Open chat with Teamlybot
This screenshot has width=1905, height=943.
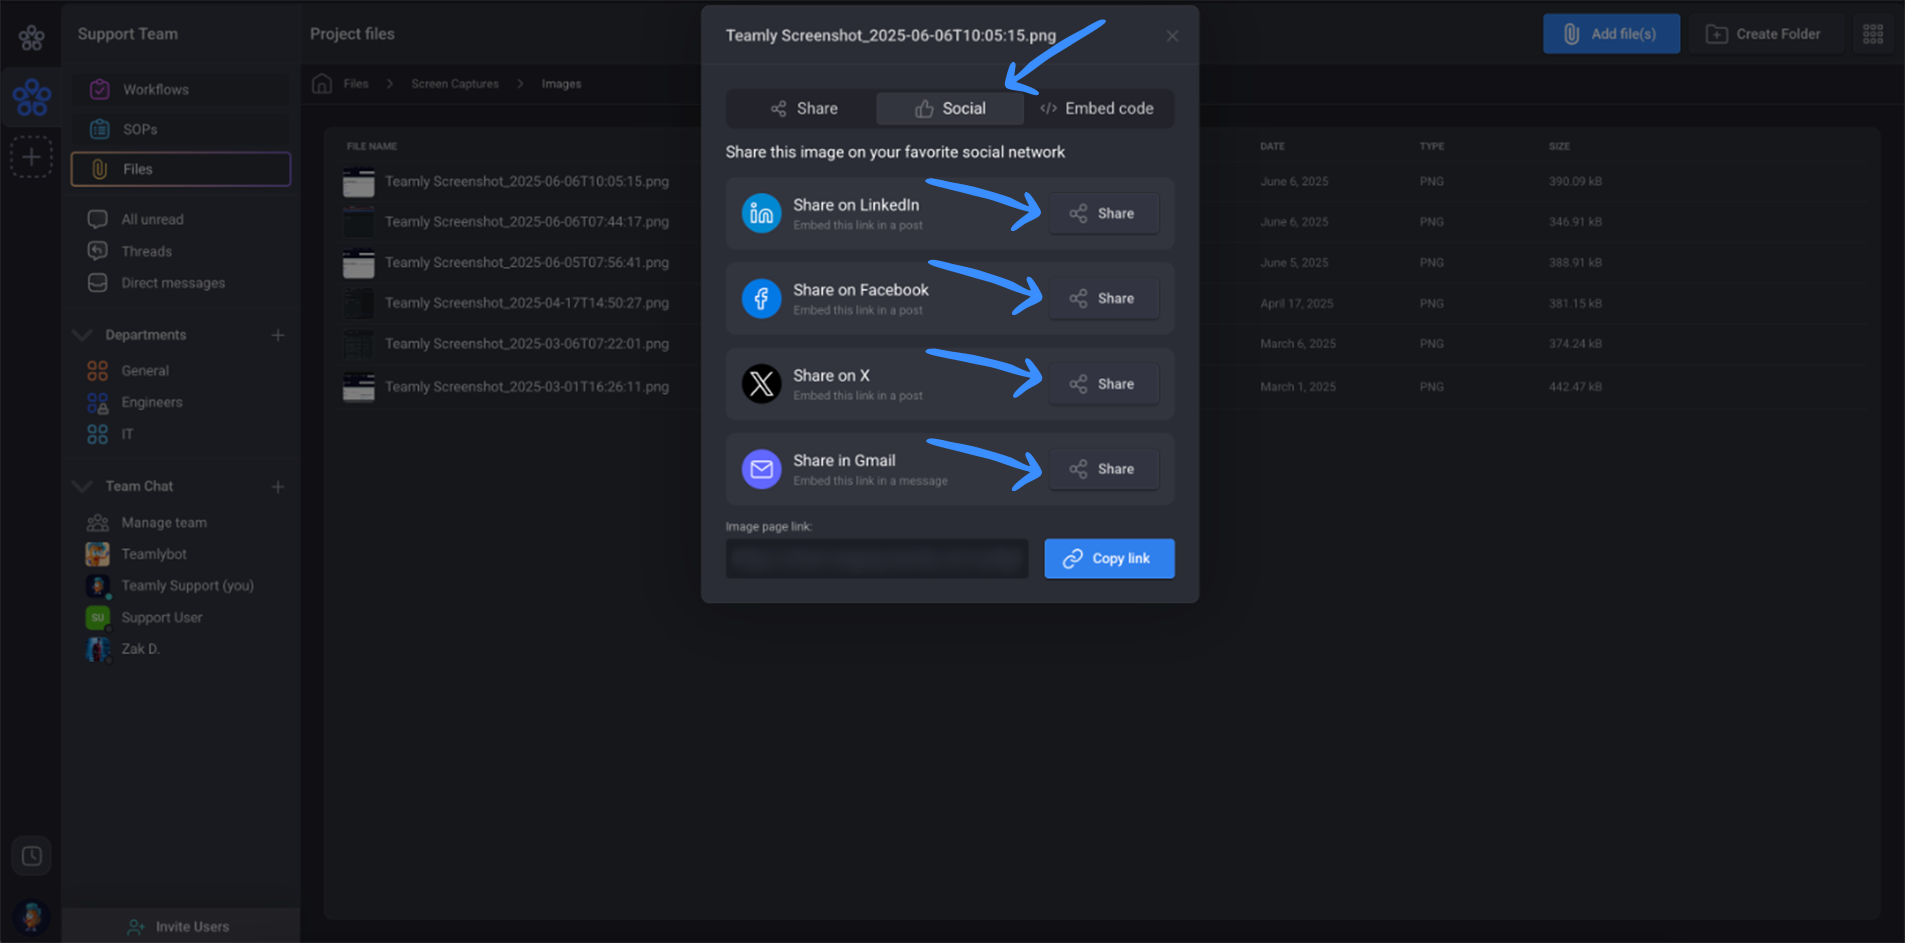[x=154, y=554]
